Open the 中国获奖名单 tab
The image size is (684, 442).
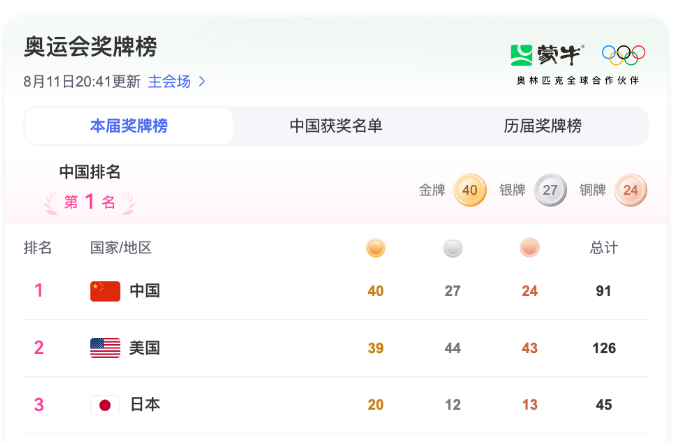click(x=336, y=126)
